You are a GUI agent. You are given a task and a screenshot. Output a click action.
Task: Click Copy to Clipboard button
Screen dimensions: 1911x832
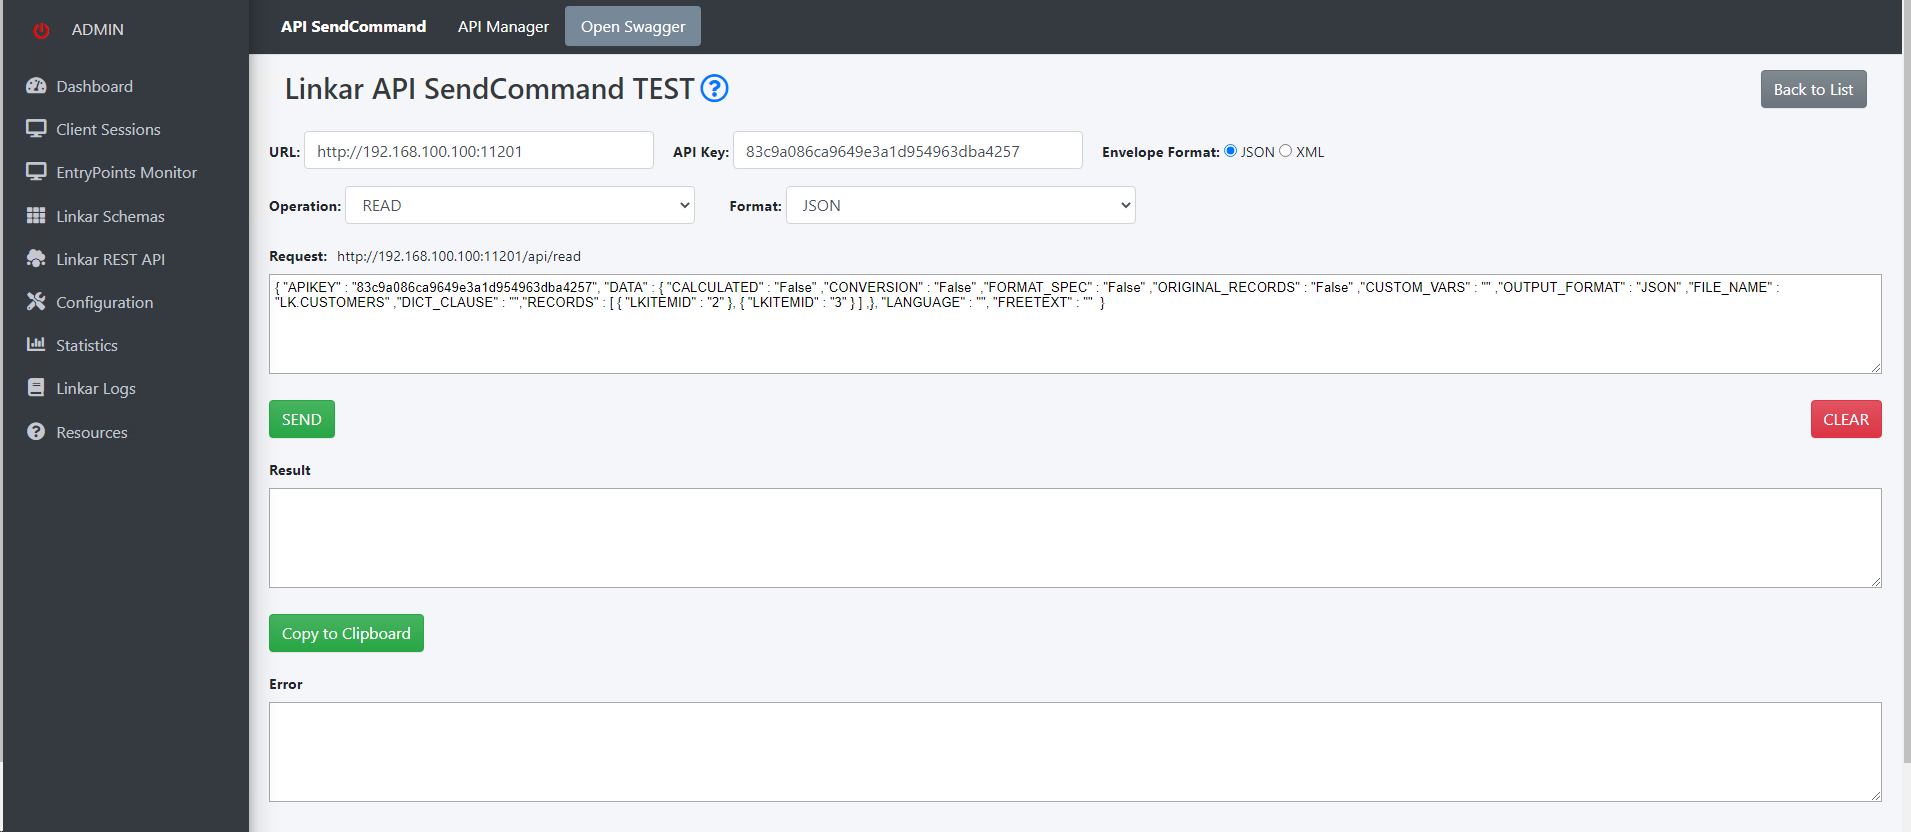pyautogui.click(x=346, y=633)
